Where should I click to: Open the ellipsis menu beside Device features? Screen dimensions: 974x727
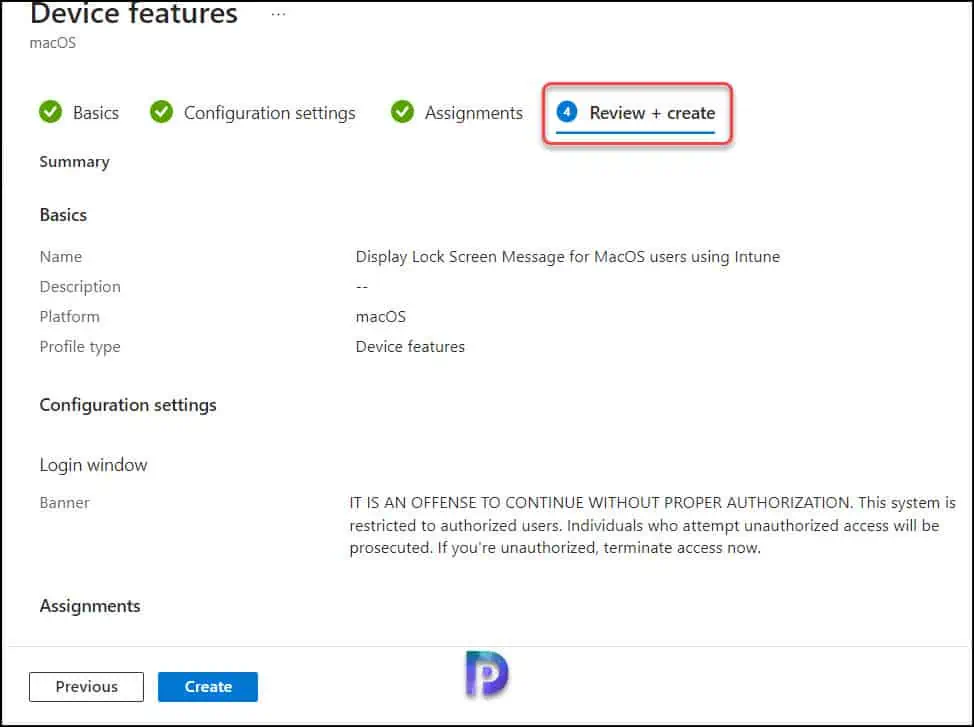[x=278, y=14]
